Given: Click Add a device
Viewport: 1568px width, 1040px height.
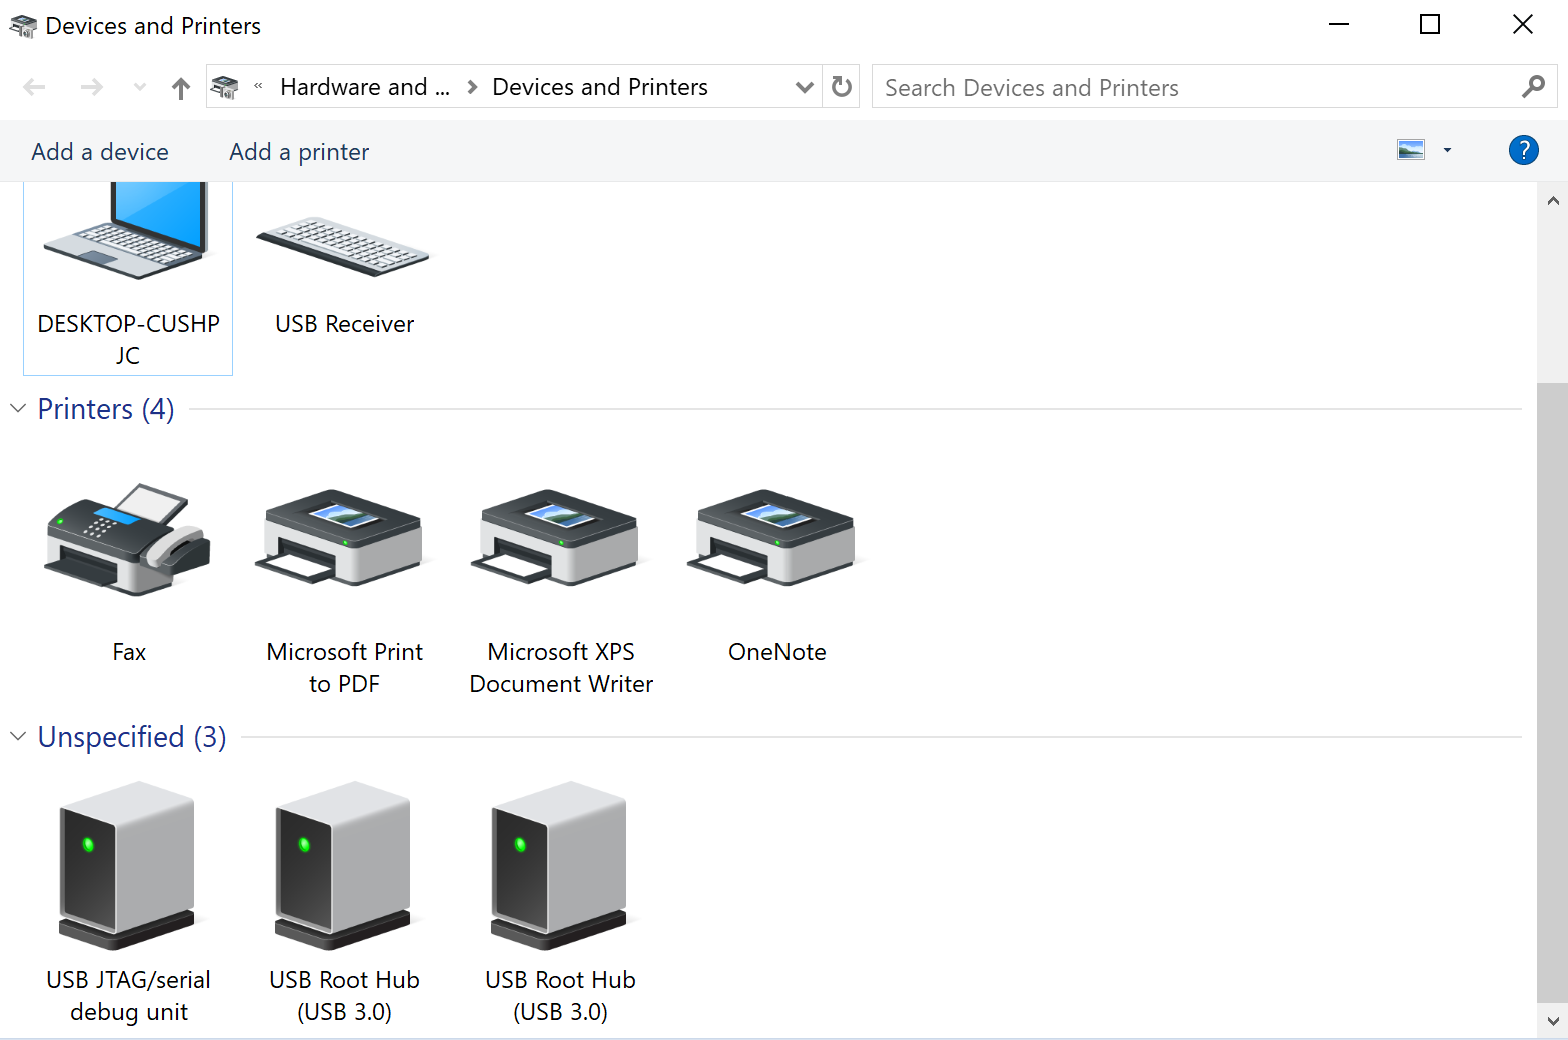Looking at the screenshot, I should point(100,152).
